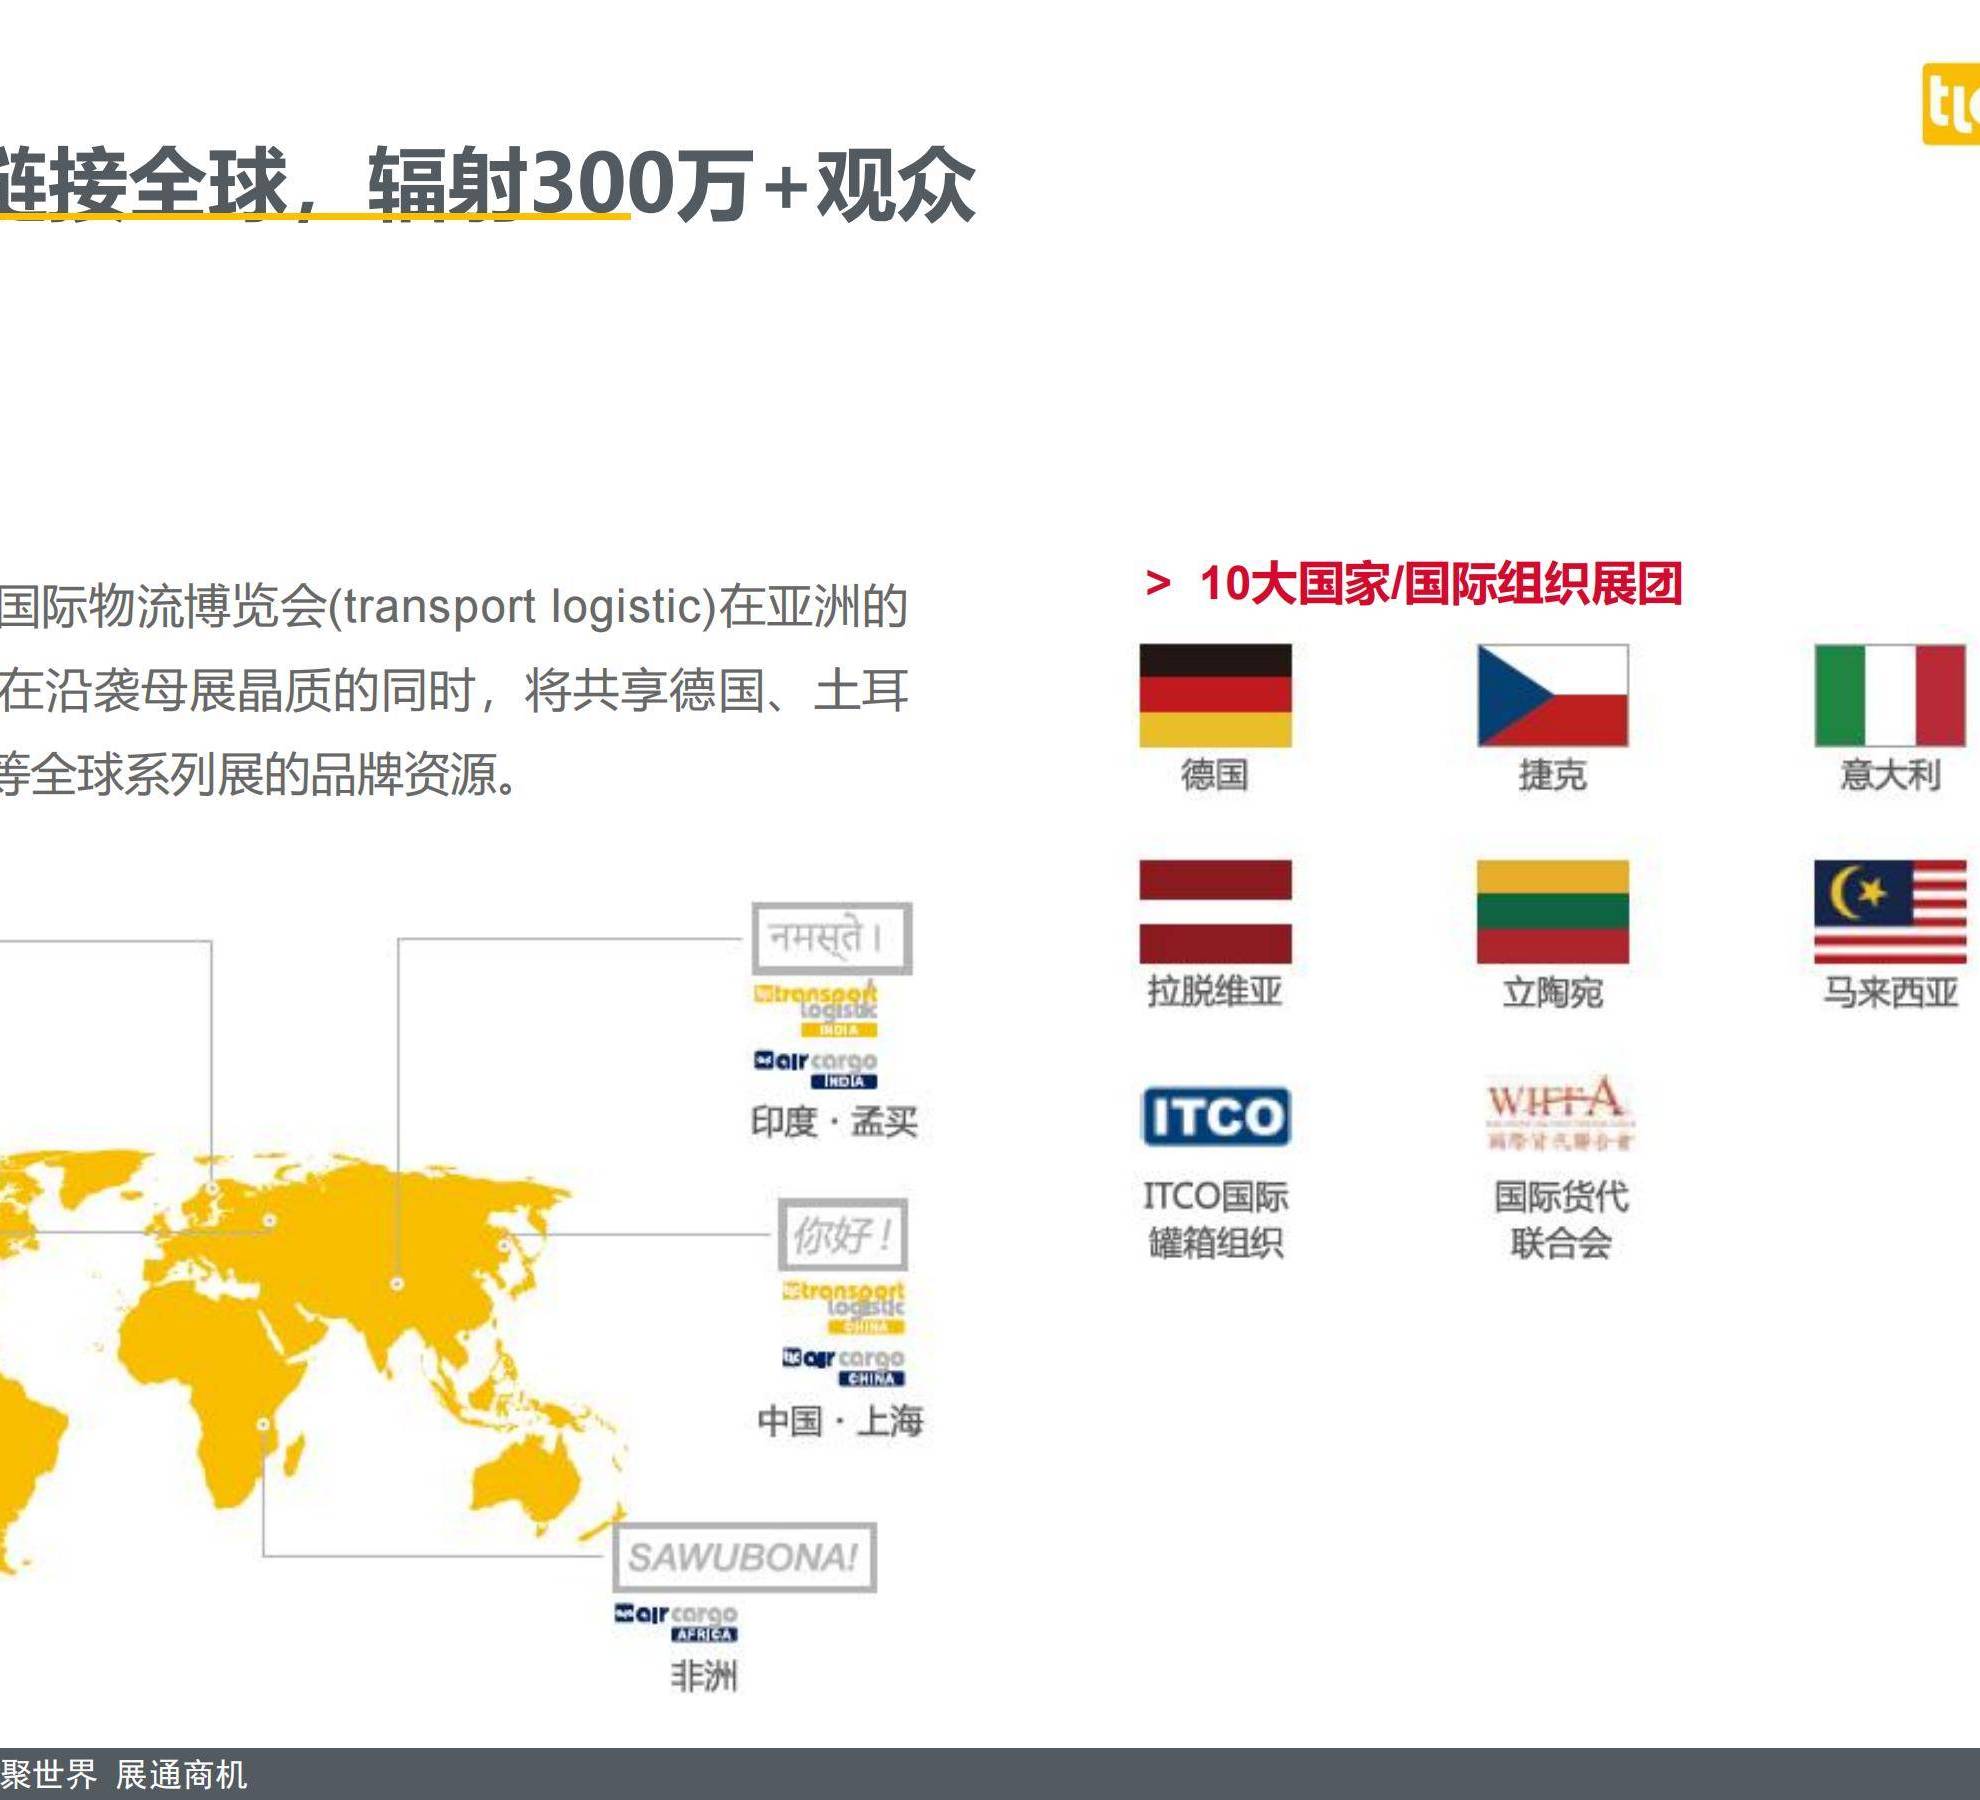Screen dimensions: 1980x1800
Task: Click the 德国 label
Action: 1215,775
